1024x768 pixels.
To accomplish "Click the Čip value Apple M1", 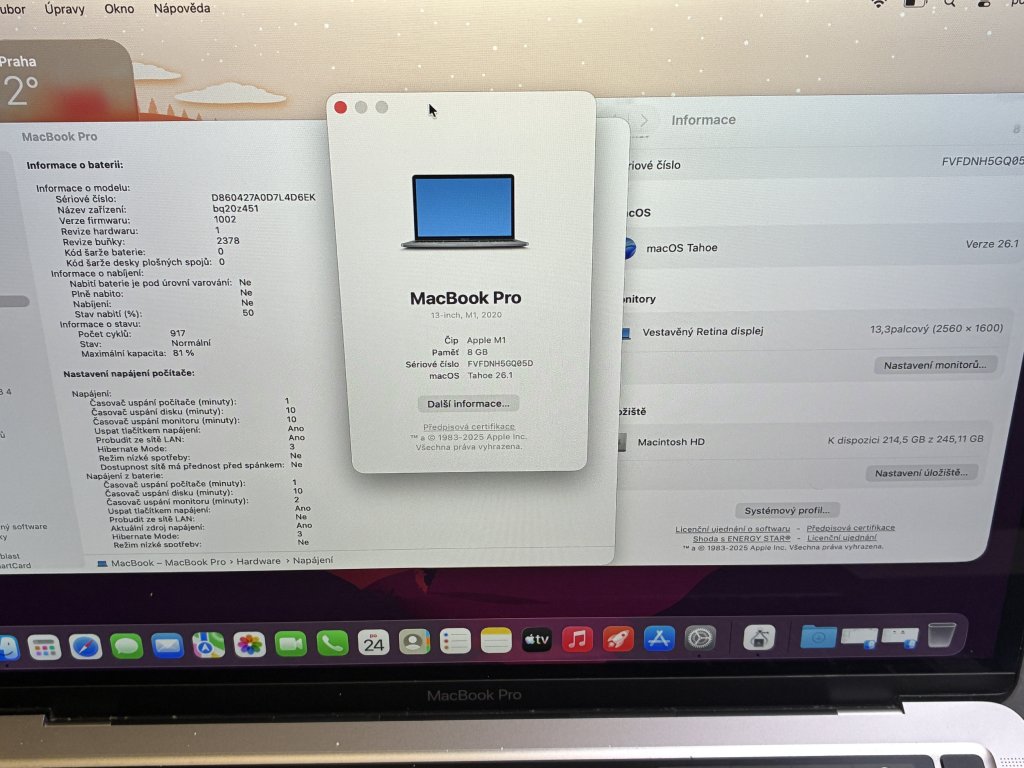I will (486, 340).
